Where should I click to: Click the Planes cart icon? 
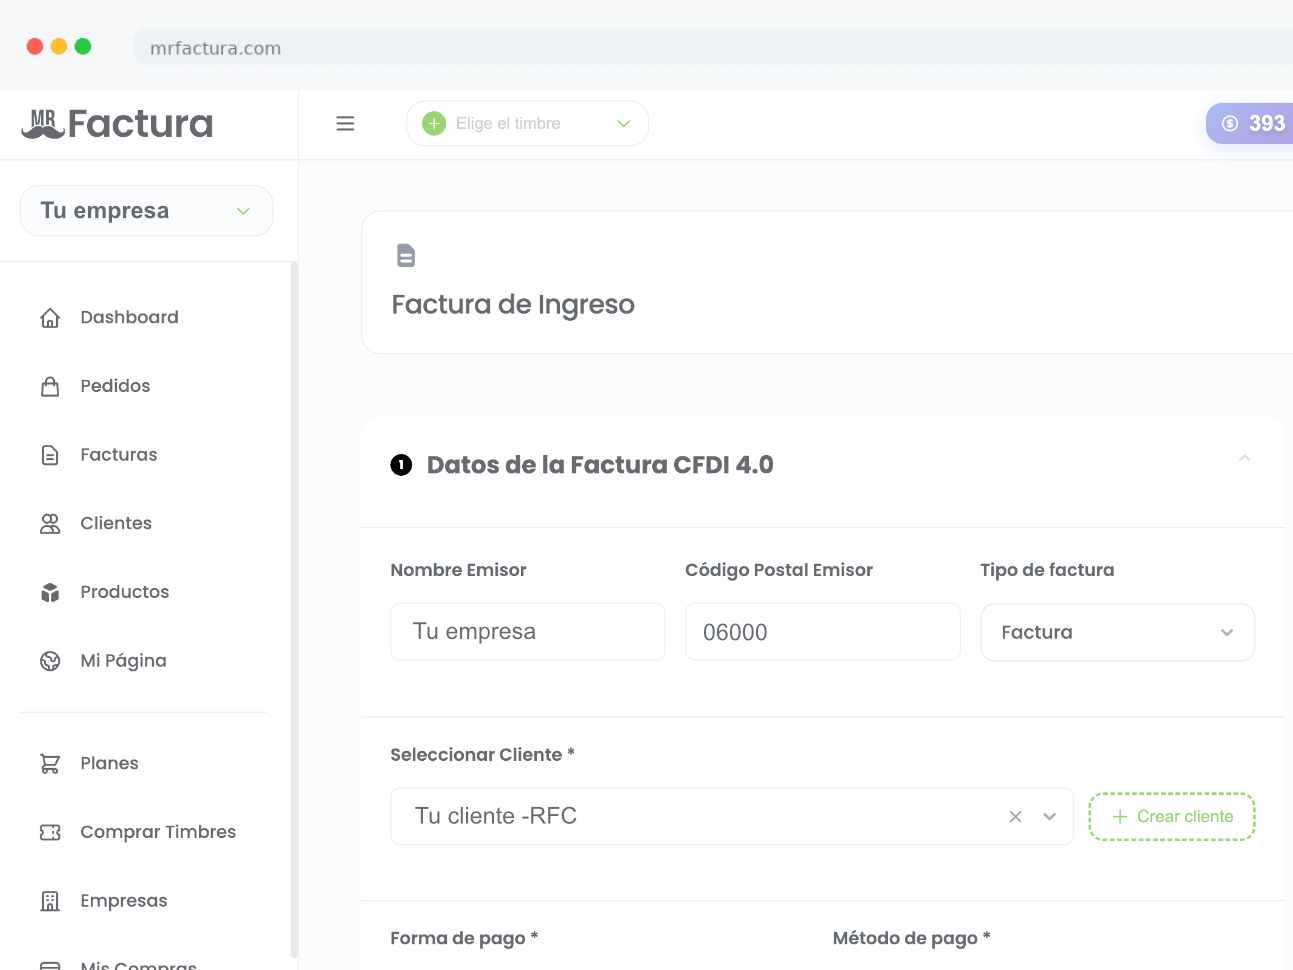point(50,764)
